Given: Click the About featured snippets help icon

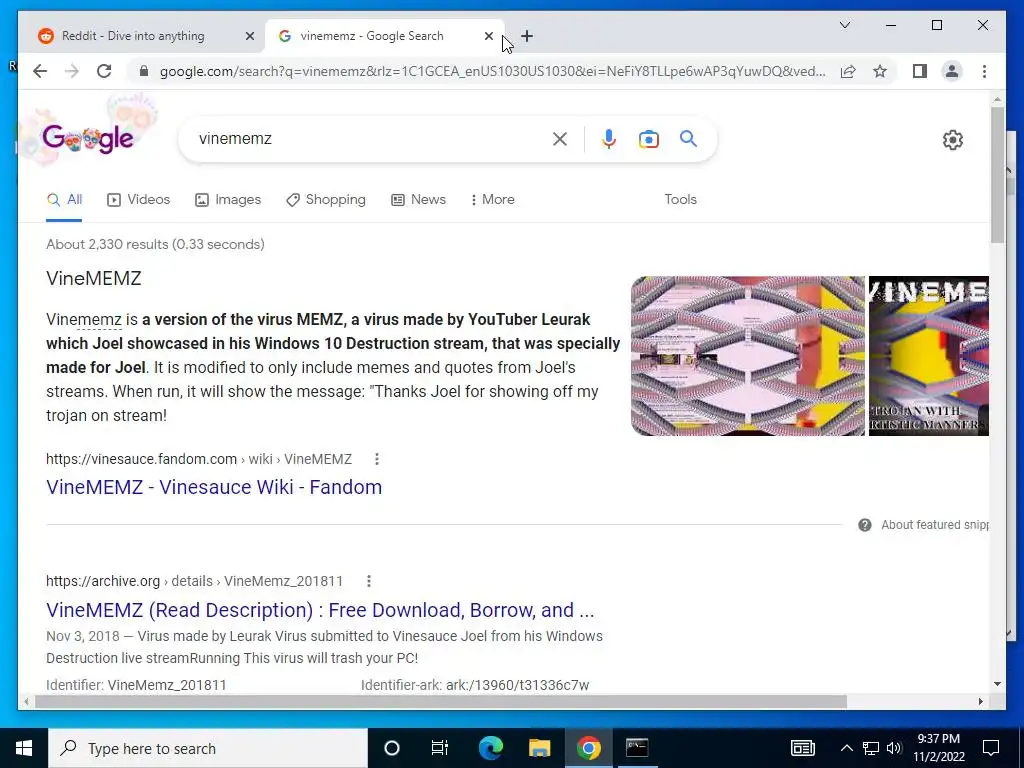Looking at the screenshot, I should pyautogui.click(x=865, y=525).
